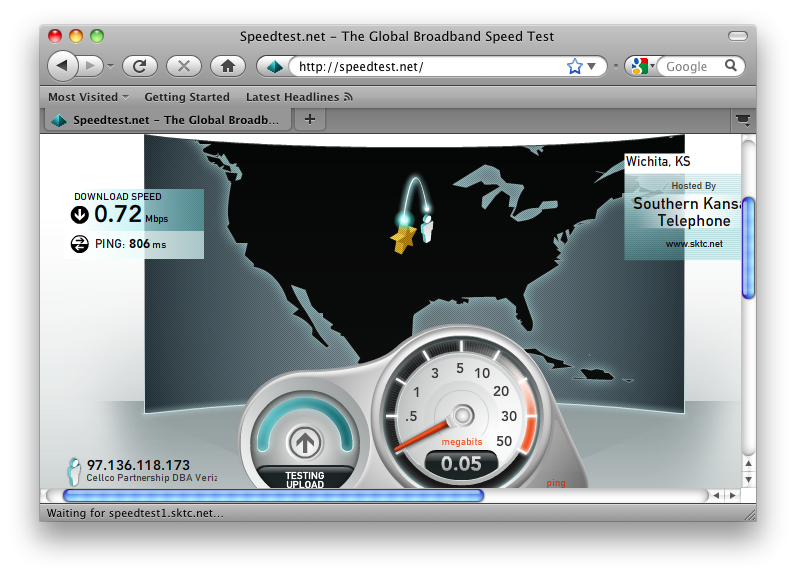Click the red ping label near gauge

click(556, 483)
